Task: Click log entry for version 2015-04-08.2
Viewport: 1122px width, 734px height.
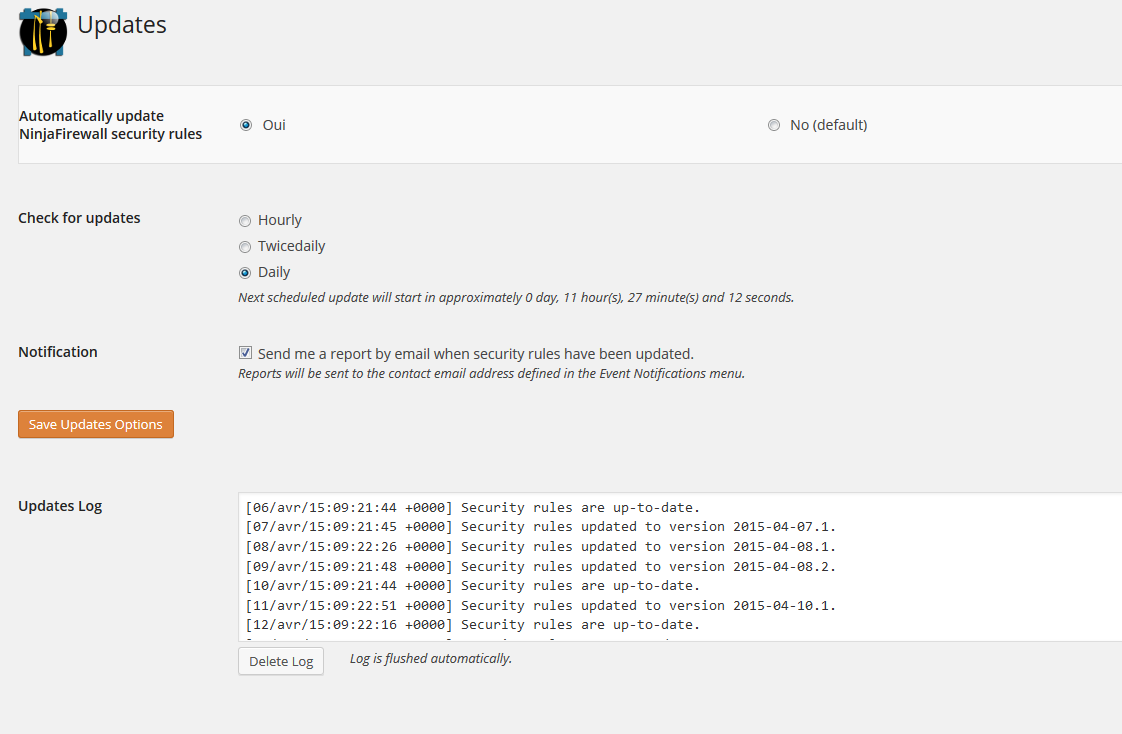Action: point(540,567)
